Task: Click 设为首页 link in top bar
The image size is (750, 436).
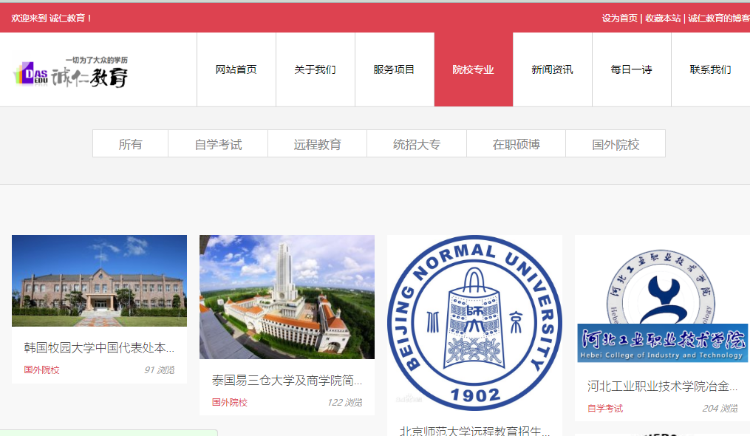Action: click(619, 18)
